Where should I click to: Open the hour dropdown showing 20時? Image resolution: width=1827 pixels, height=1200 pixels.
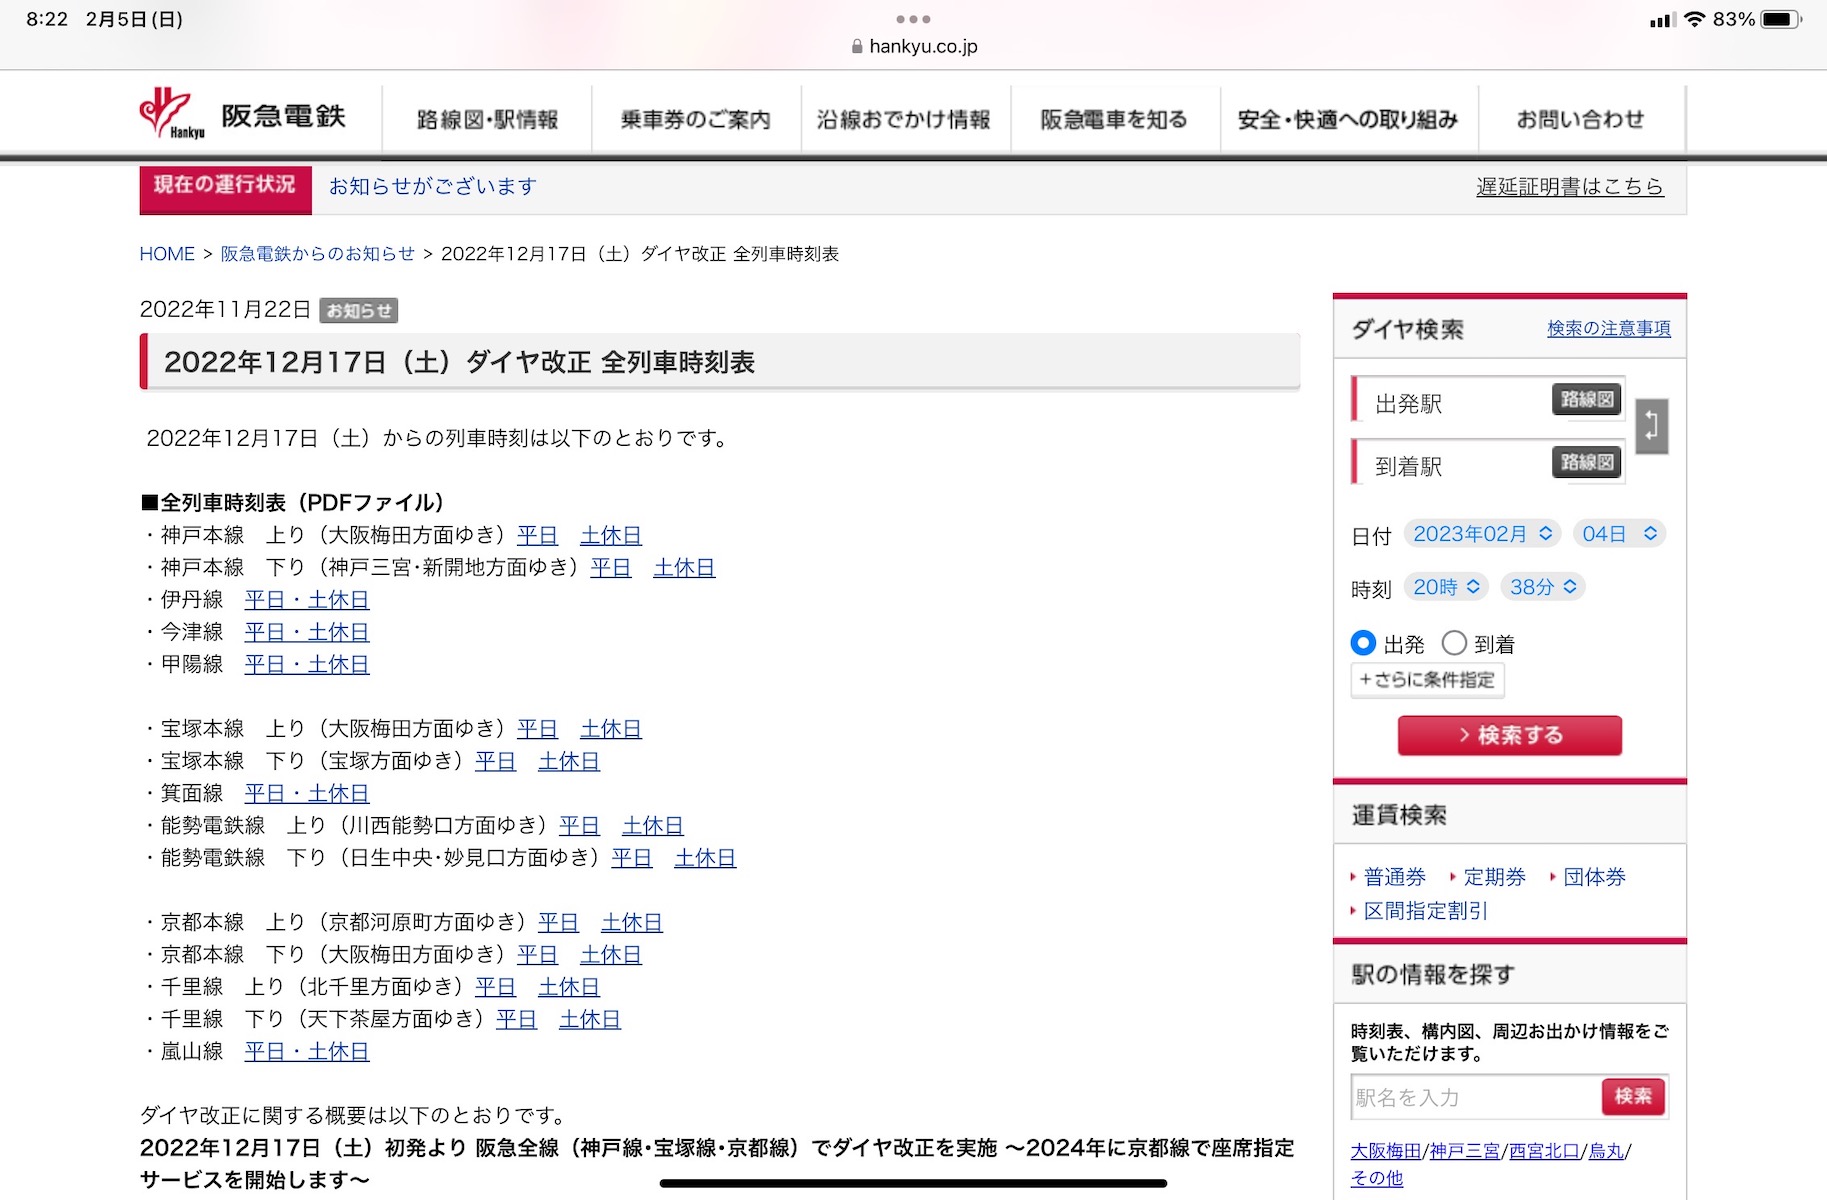click(x=1446, y=587)
